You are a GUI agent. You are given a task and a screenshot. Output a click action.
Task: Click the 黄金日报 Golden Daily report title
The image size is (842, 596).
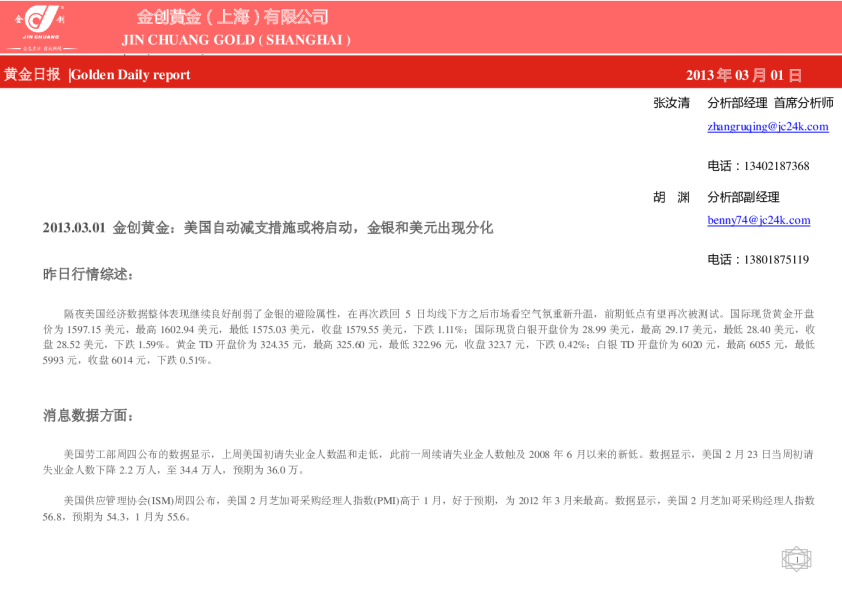pos(97,75)
